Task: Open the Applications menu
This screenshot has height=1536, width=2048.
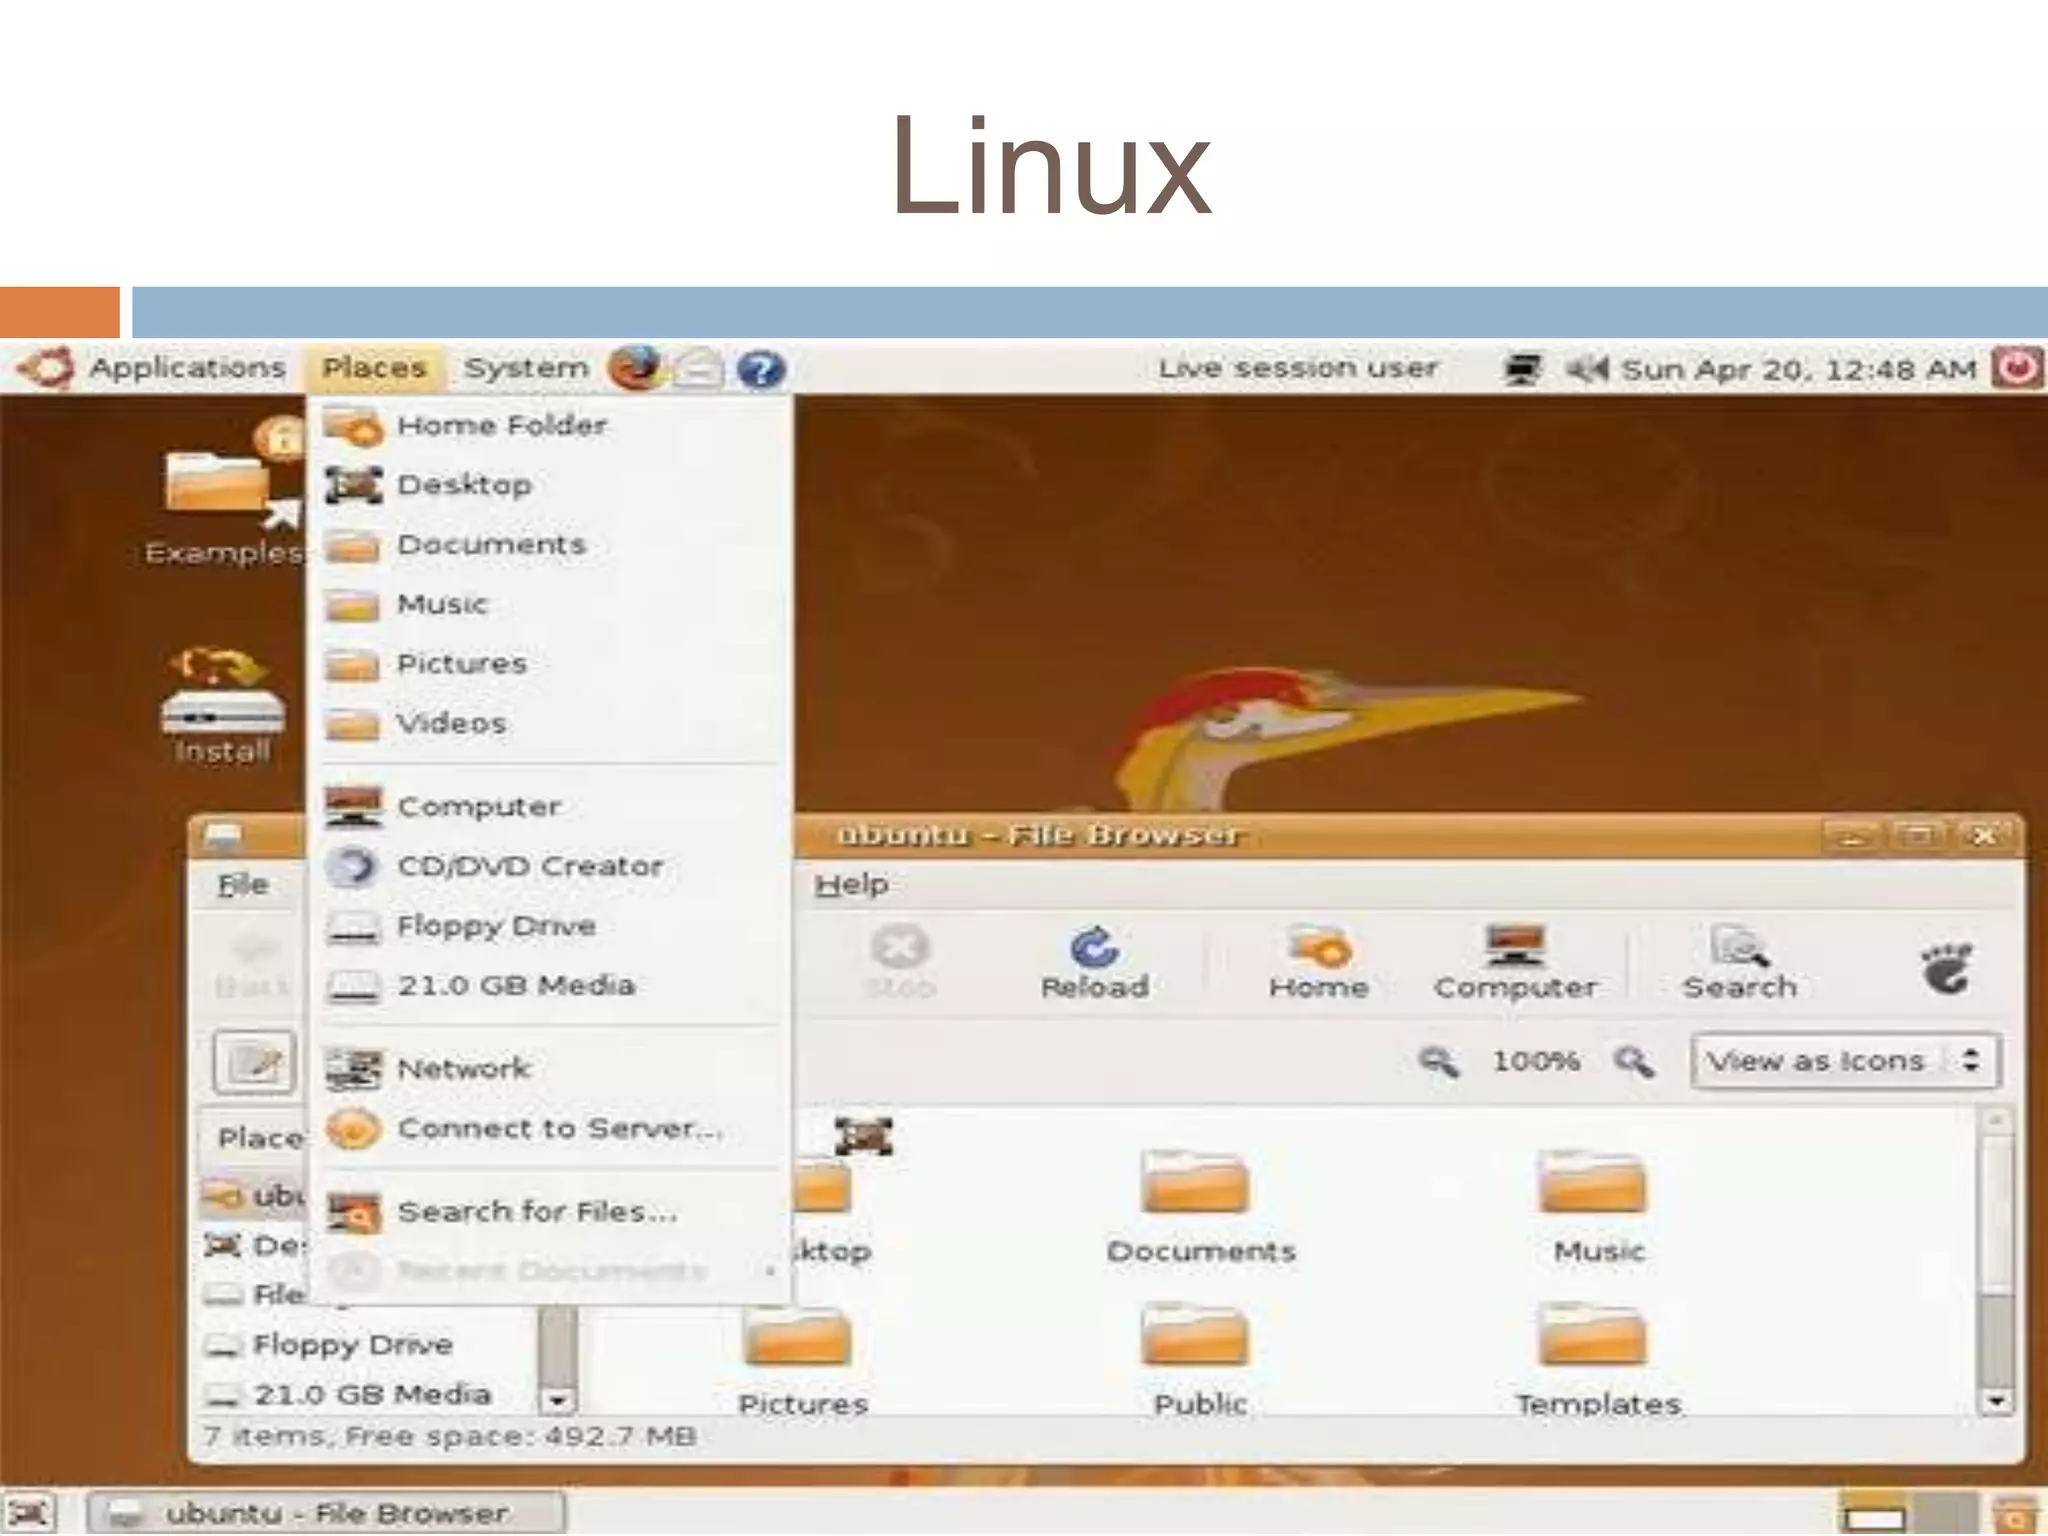Action: [x=187, y=368]
